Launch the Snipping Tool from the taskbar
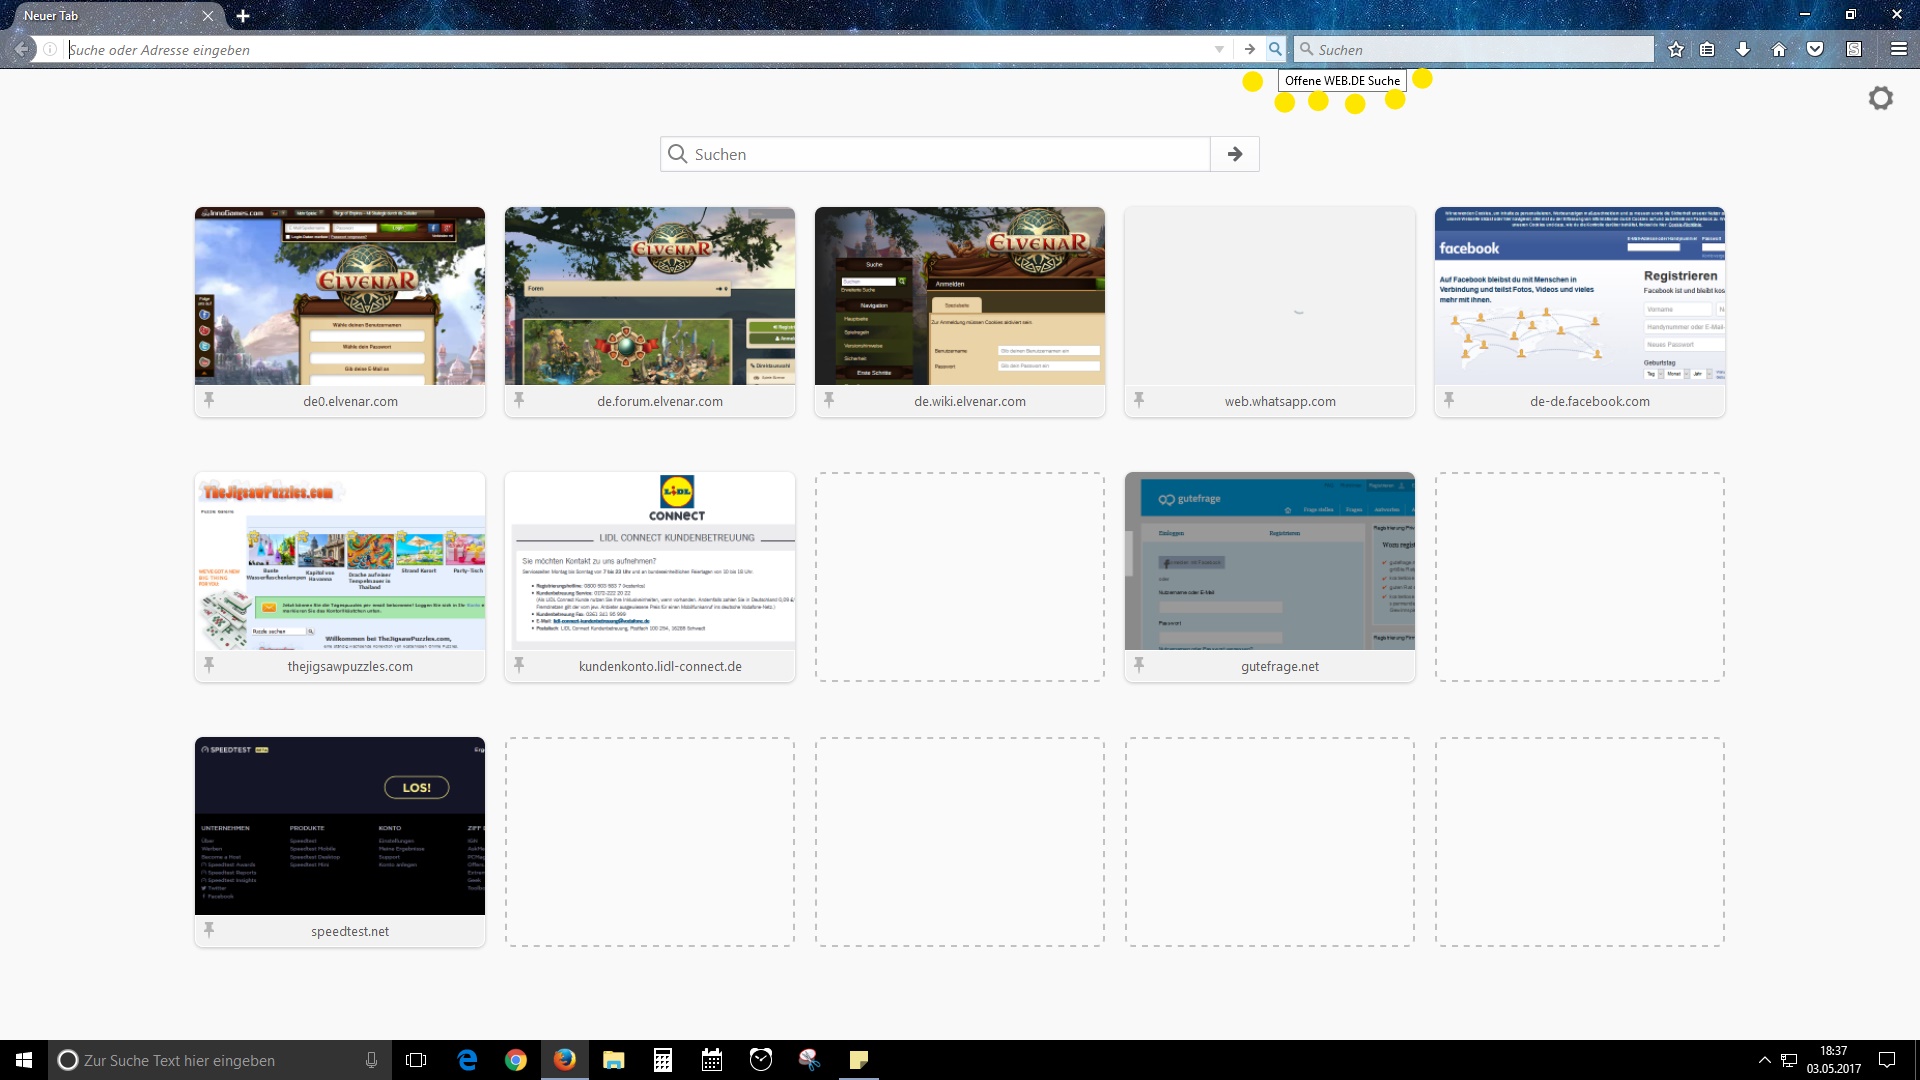Image resolution: width=1920 pixels, height=1080 pixels. pyautogui.click(x=810, y=1060)
